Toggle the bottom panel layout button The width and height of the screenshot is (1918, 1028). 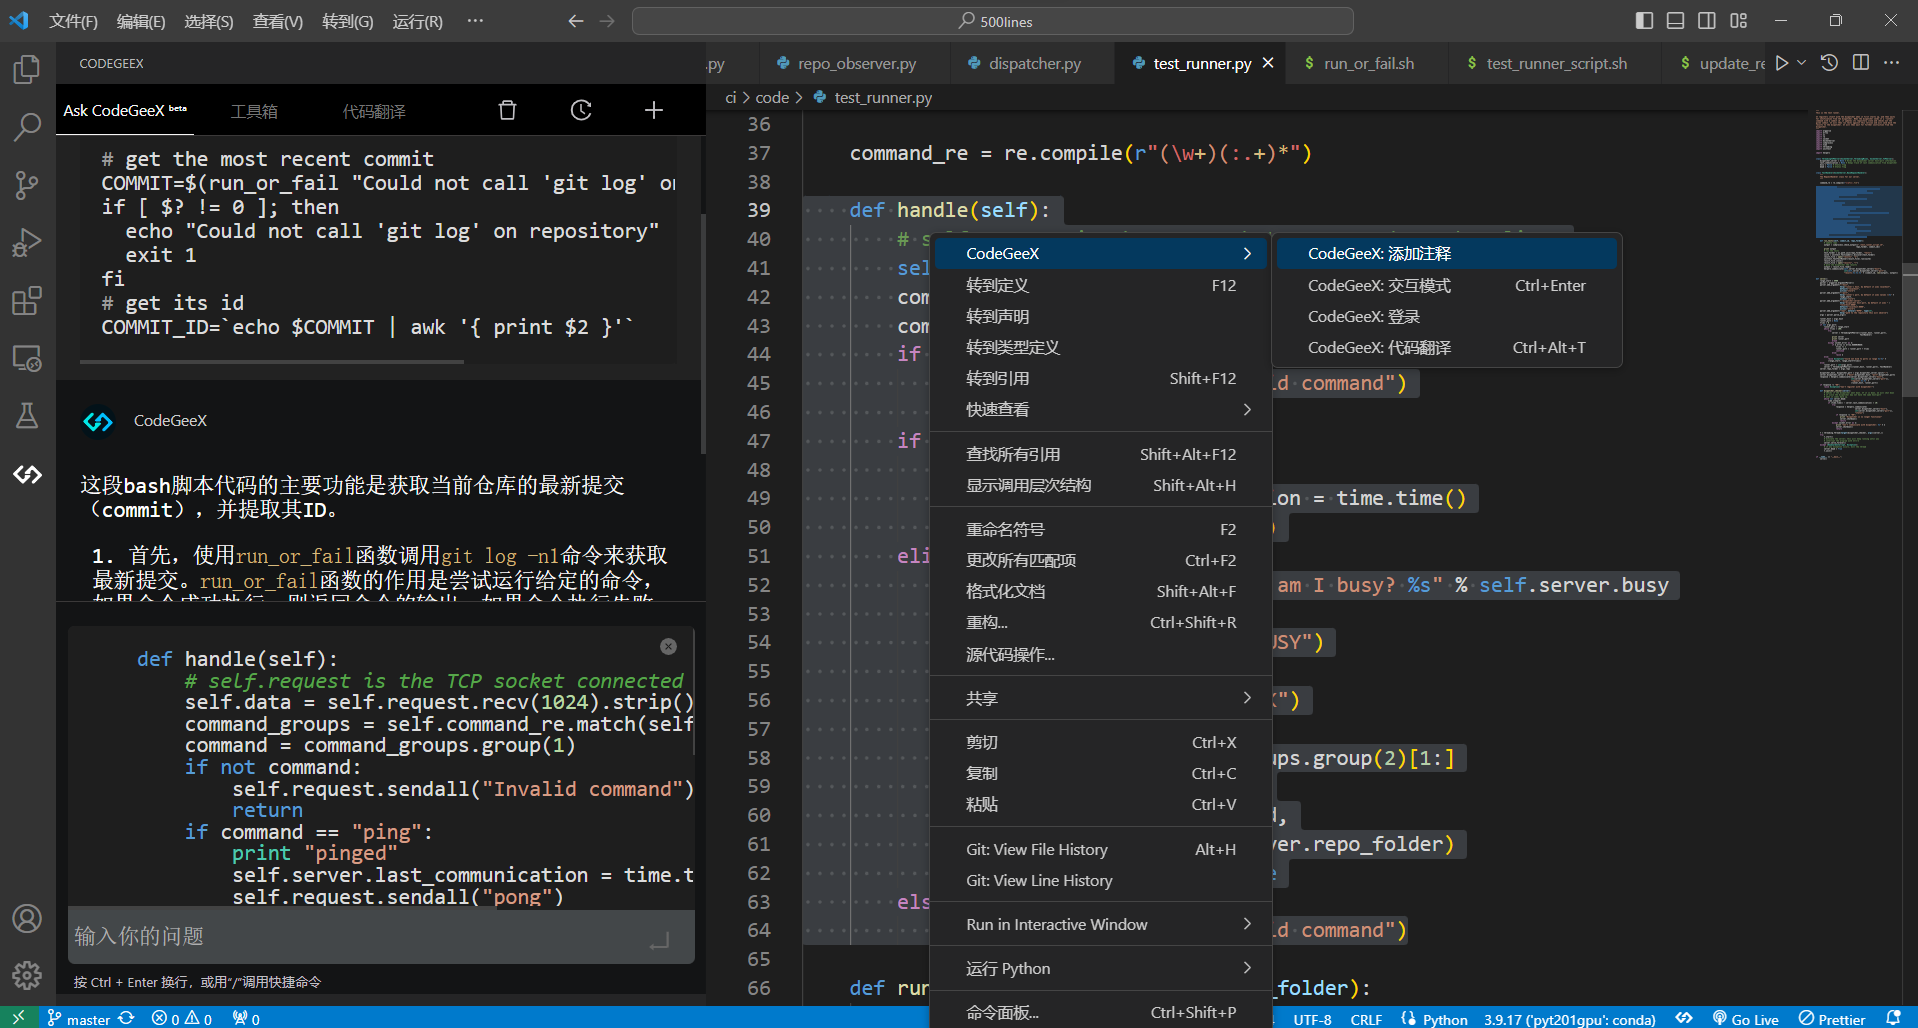1675,21
